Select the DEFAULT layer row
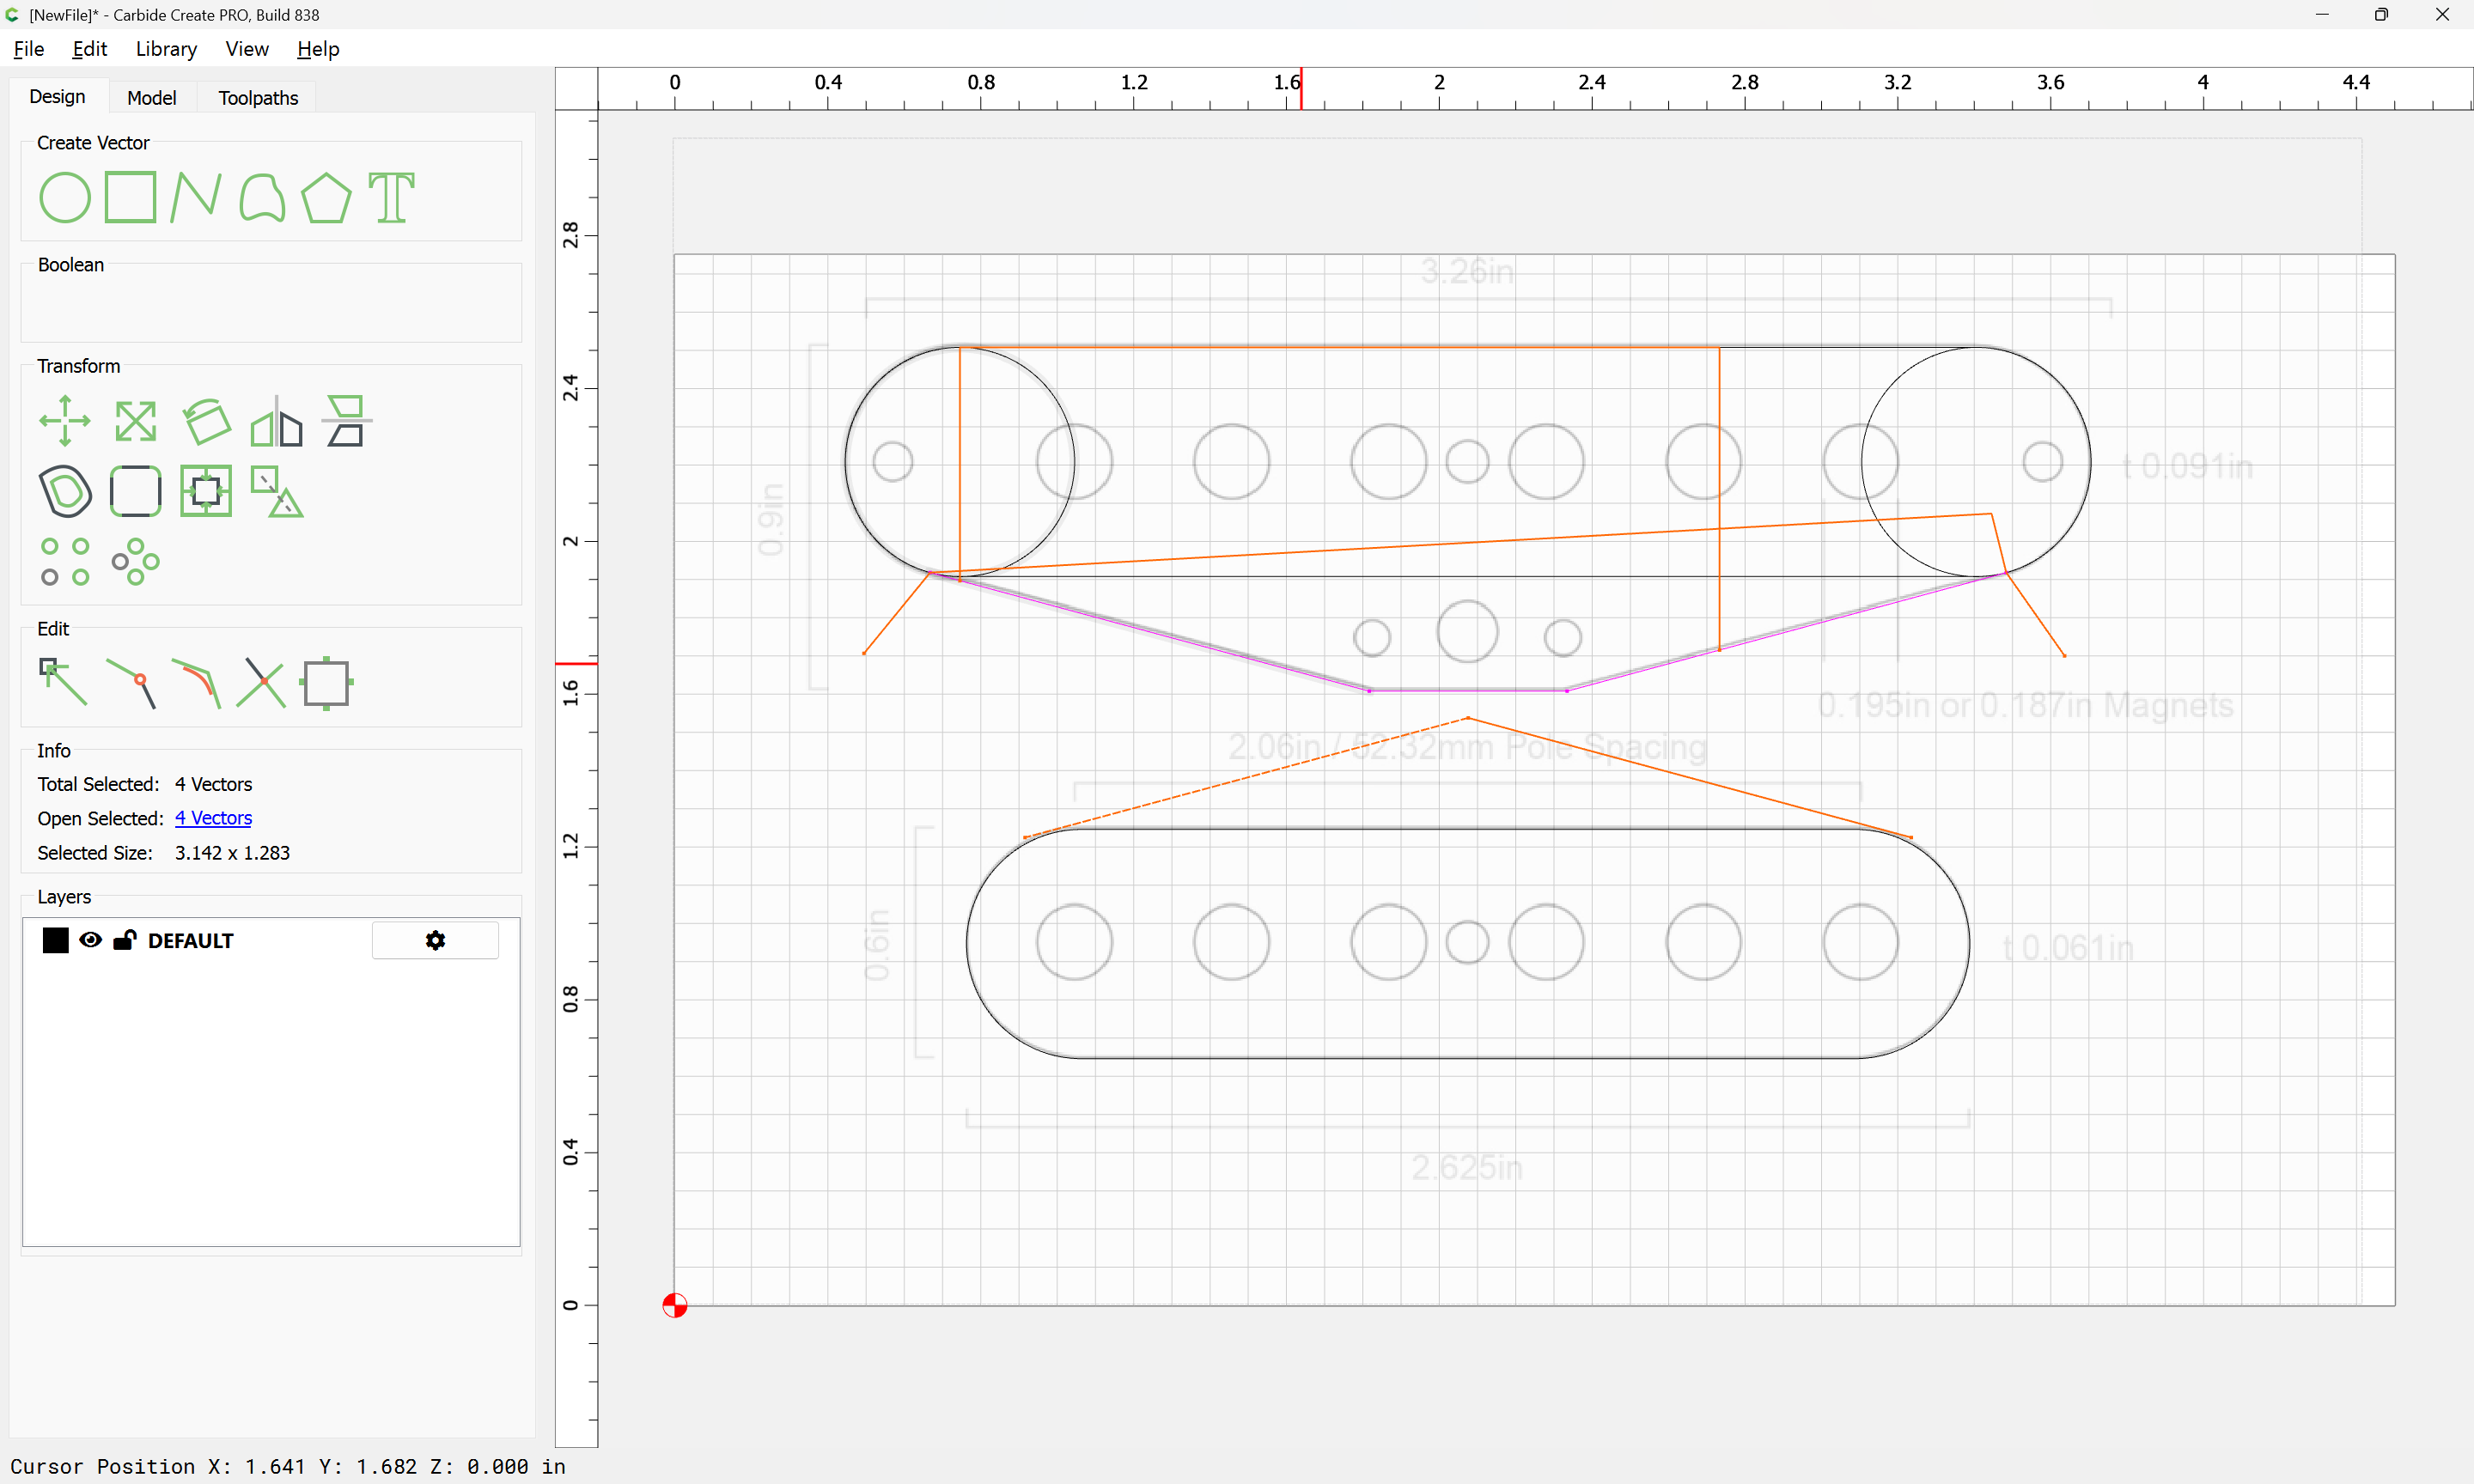Image resolution: width=2474 pixels, height=1484 pixels. coord(271,940)
